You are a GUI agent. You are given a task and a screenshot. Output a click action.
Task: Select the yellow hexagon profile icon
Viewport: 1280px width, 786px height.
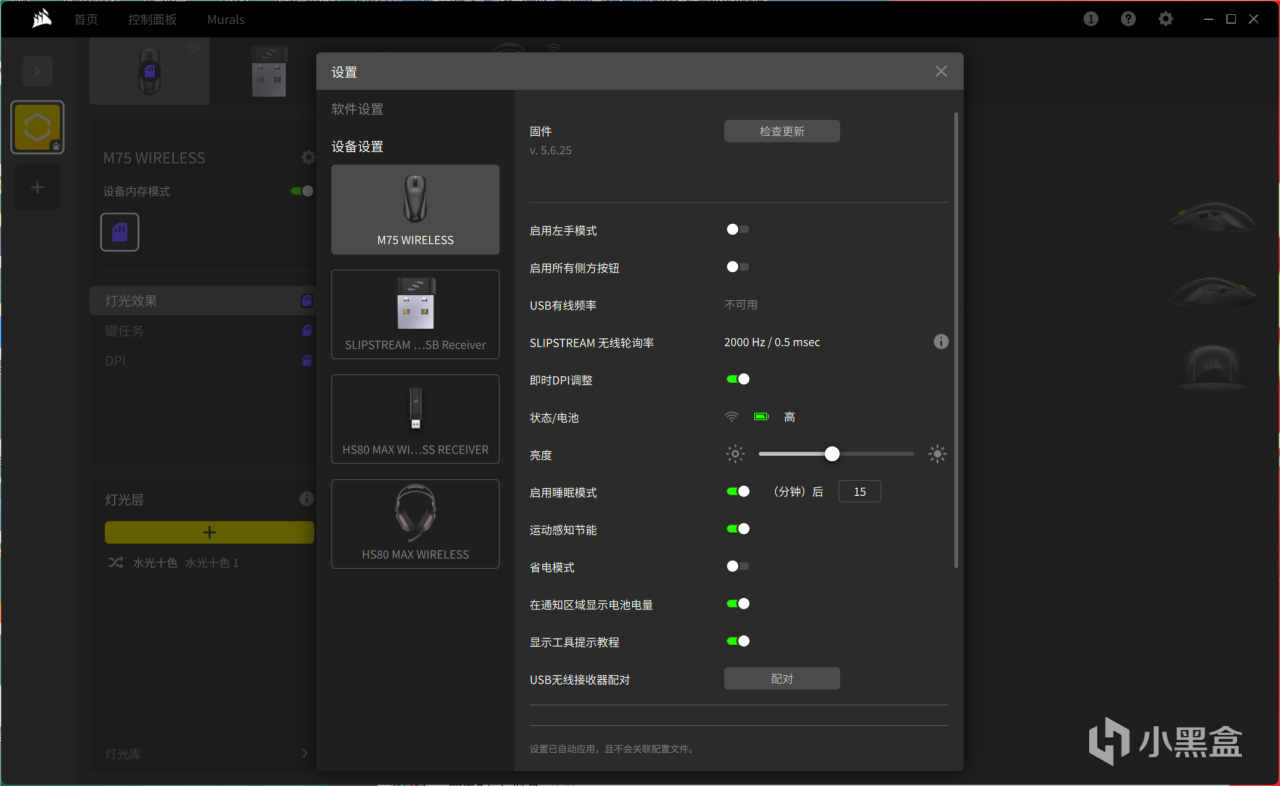(x=38, y=128)
